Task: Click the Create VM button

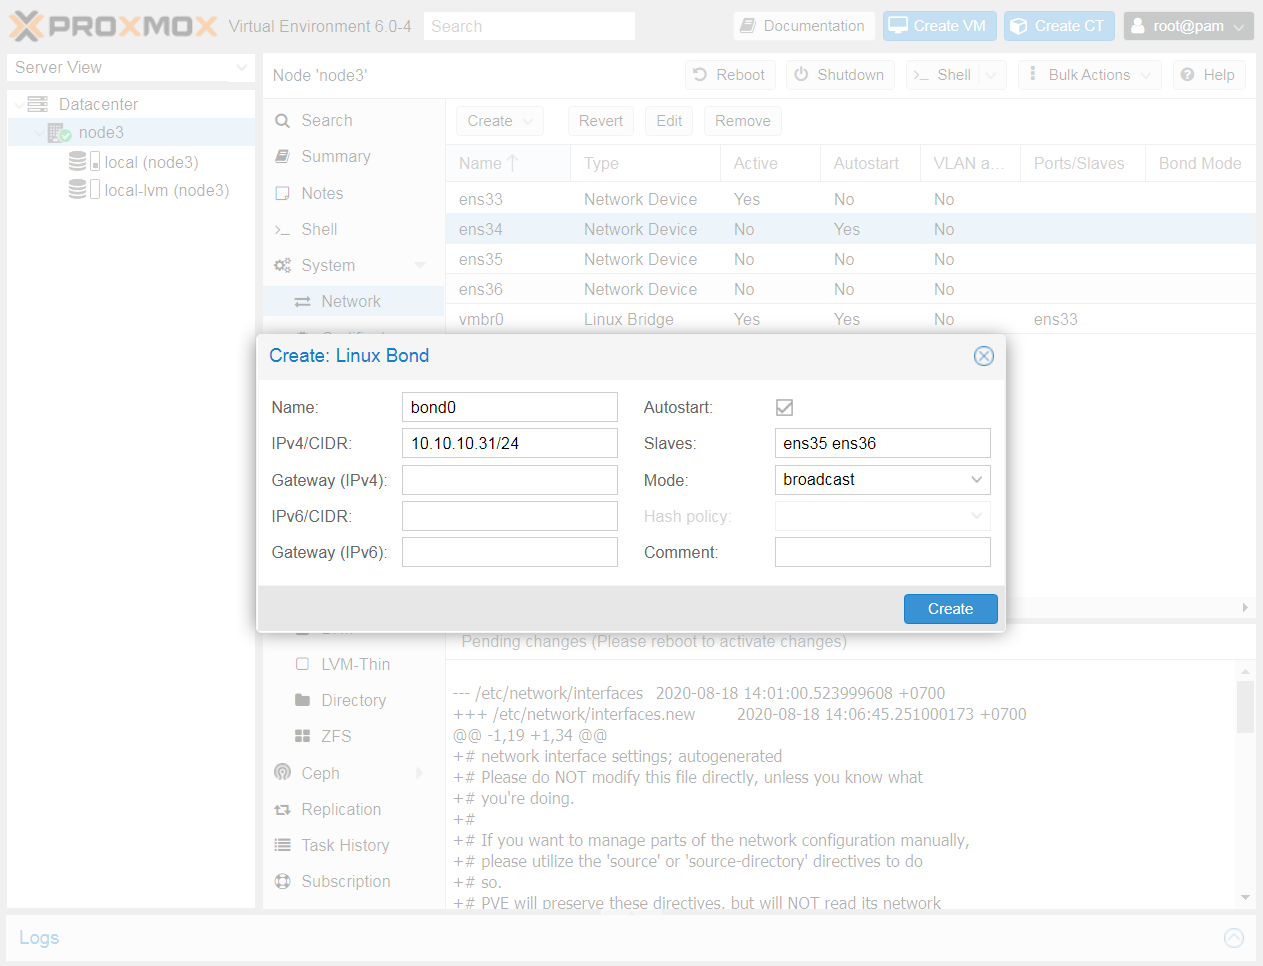Action: (x=939, y=26)
